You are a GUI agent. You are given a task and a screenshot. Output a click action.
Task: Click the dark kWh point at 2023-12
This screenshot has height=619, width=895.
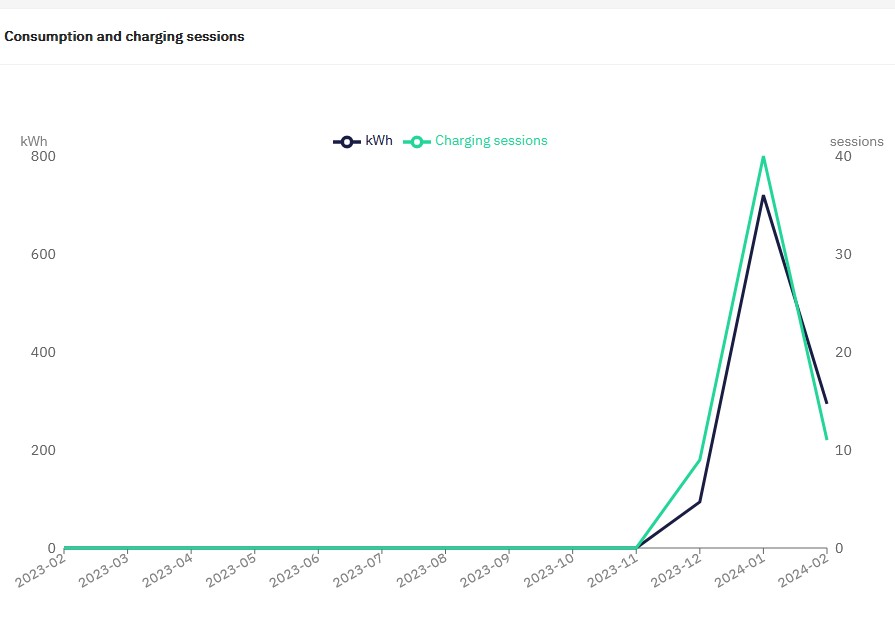(x=700, y=501)
